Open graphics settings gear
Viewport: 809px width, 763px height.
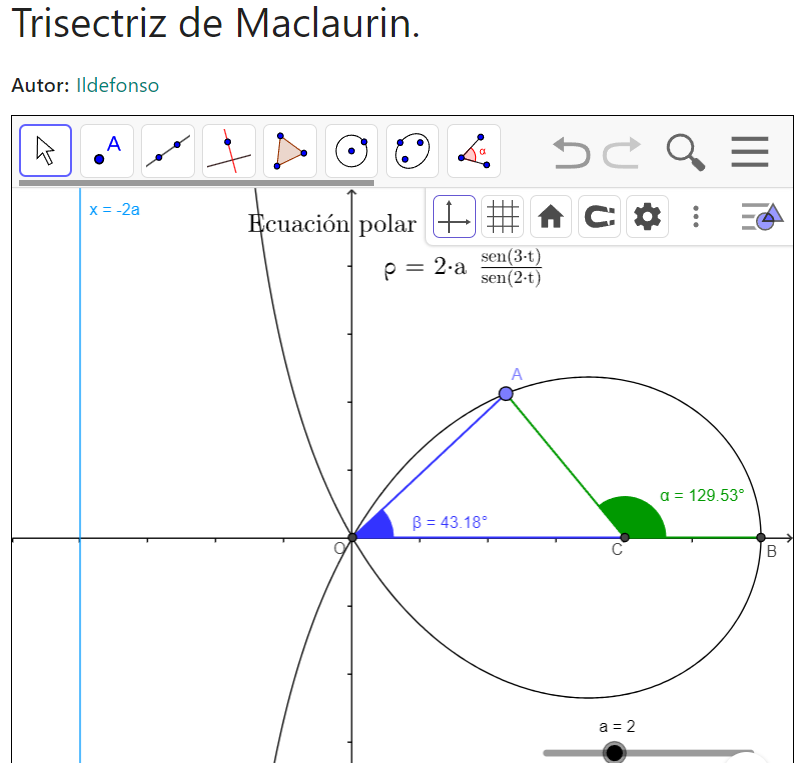[x=647, y=216]
